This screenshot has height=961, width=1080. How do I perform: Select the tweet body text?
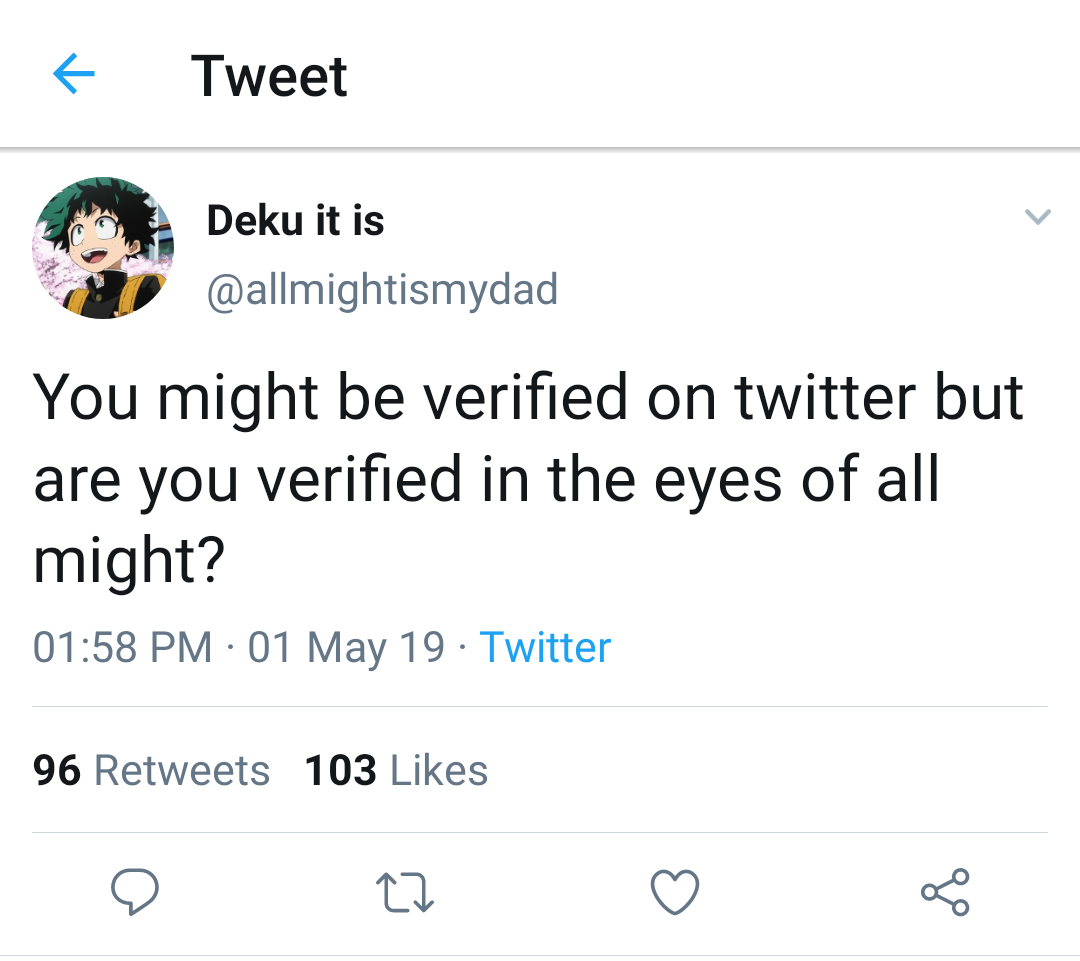[528, 478]
